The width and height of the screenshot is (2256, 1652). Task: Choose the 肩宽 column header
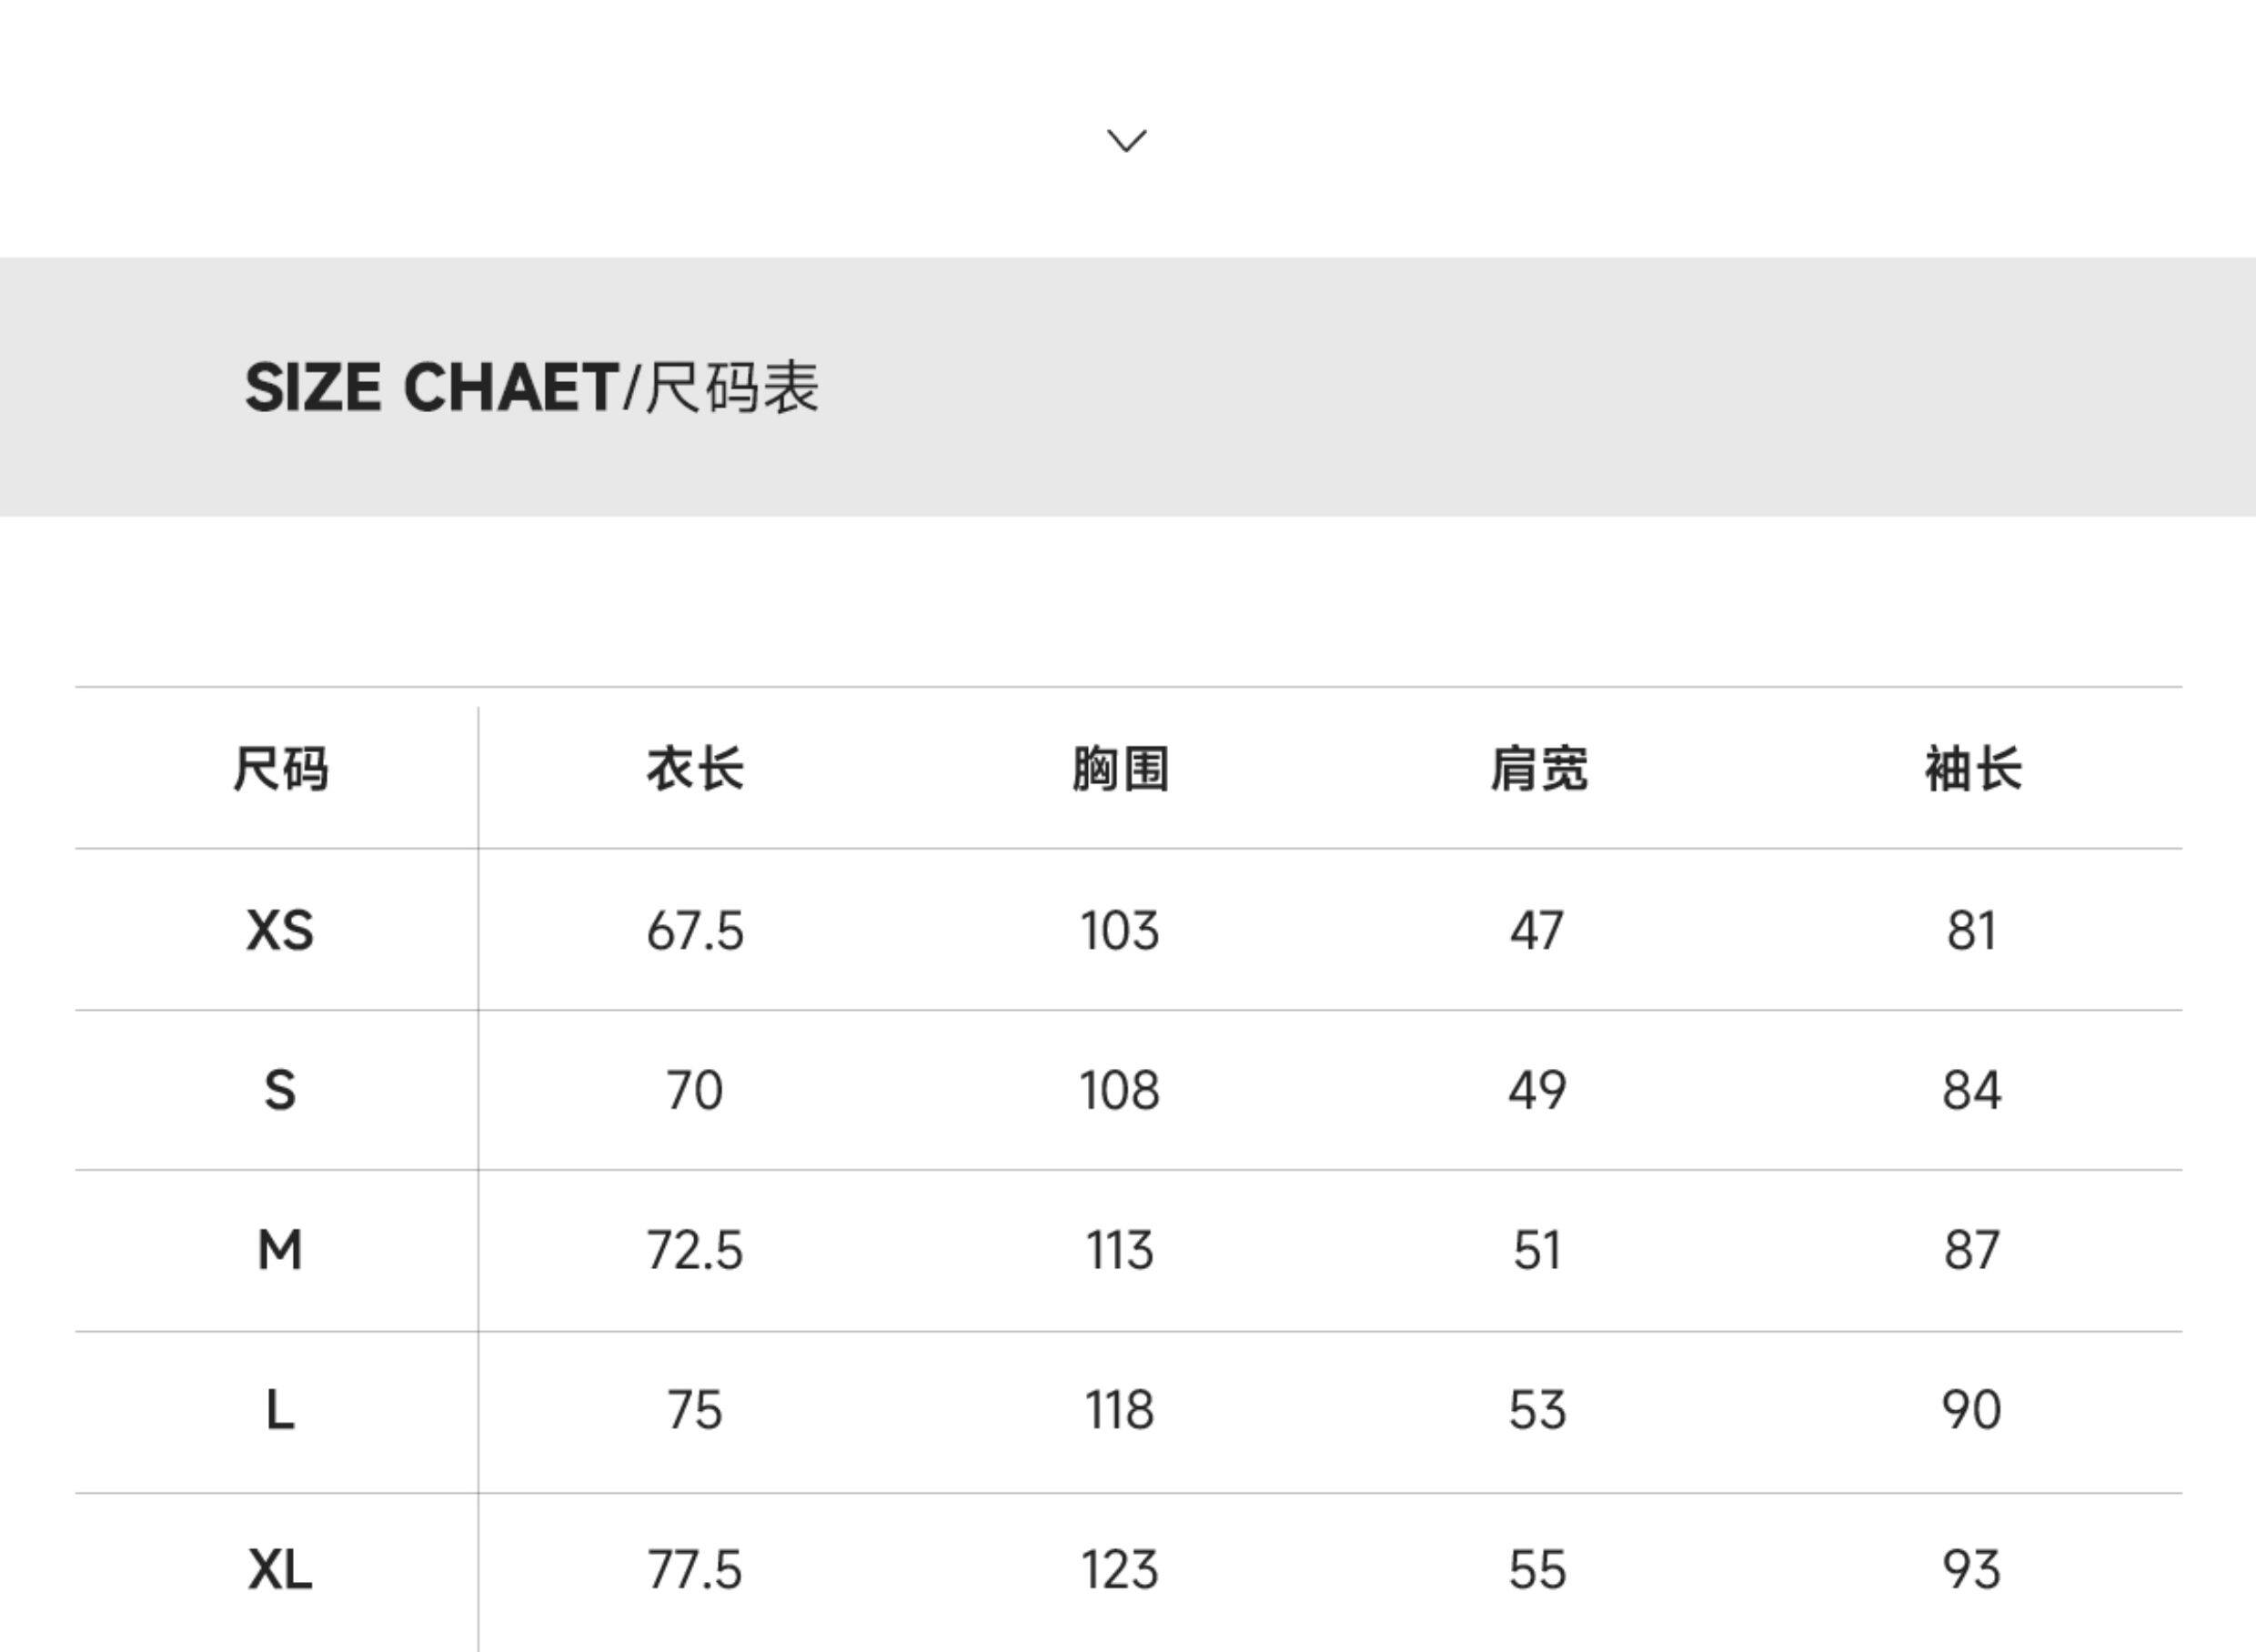click(1538, 769)
